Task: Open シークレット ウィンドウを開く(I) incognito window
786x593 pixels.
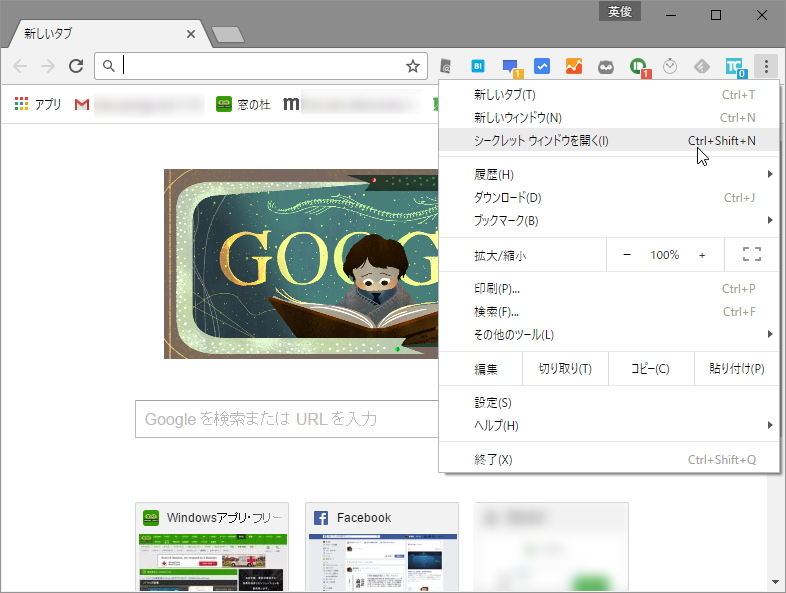Action: [609, 140]
